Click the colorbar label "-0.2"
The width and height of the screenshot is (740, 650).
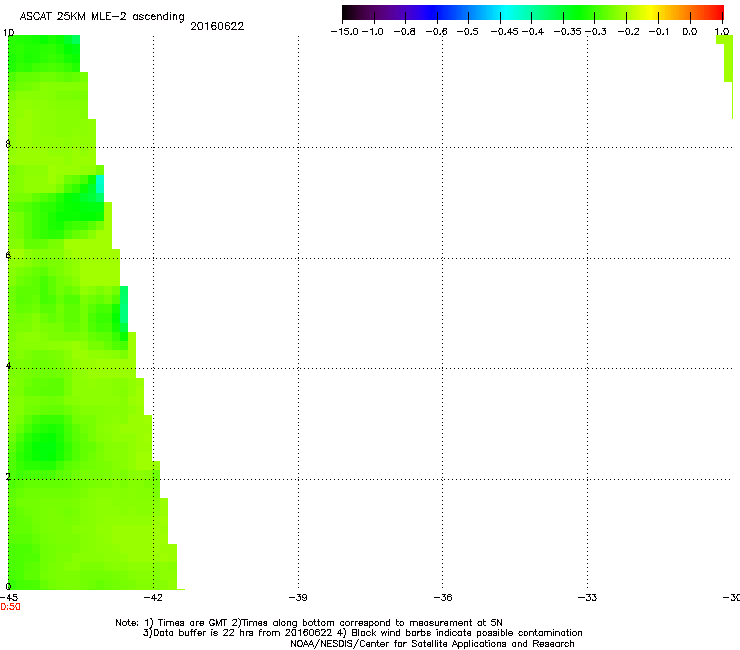coord(629,32)
